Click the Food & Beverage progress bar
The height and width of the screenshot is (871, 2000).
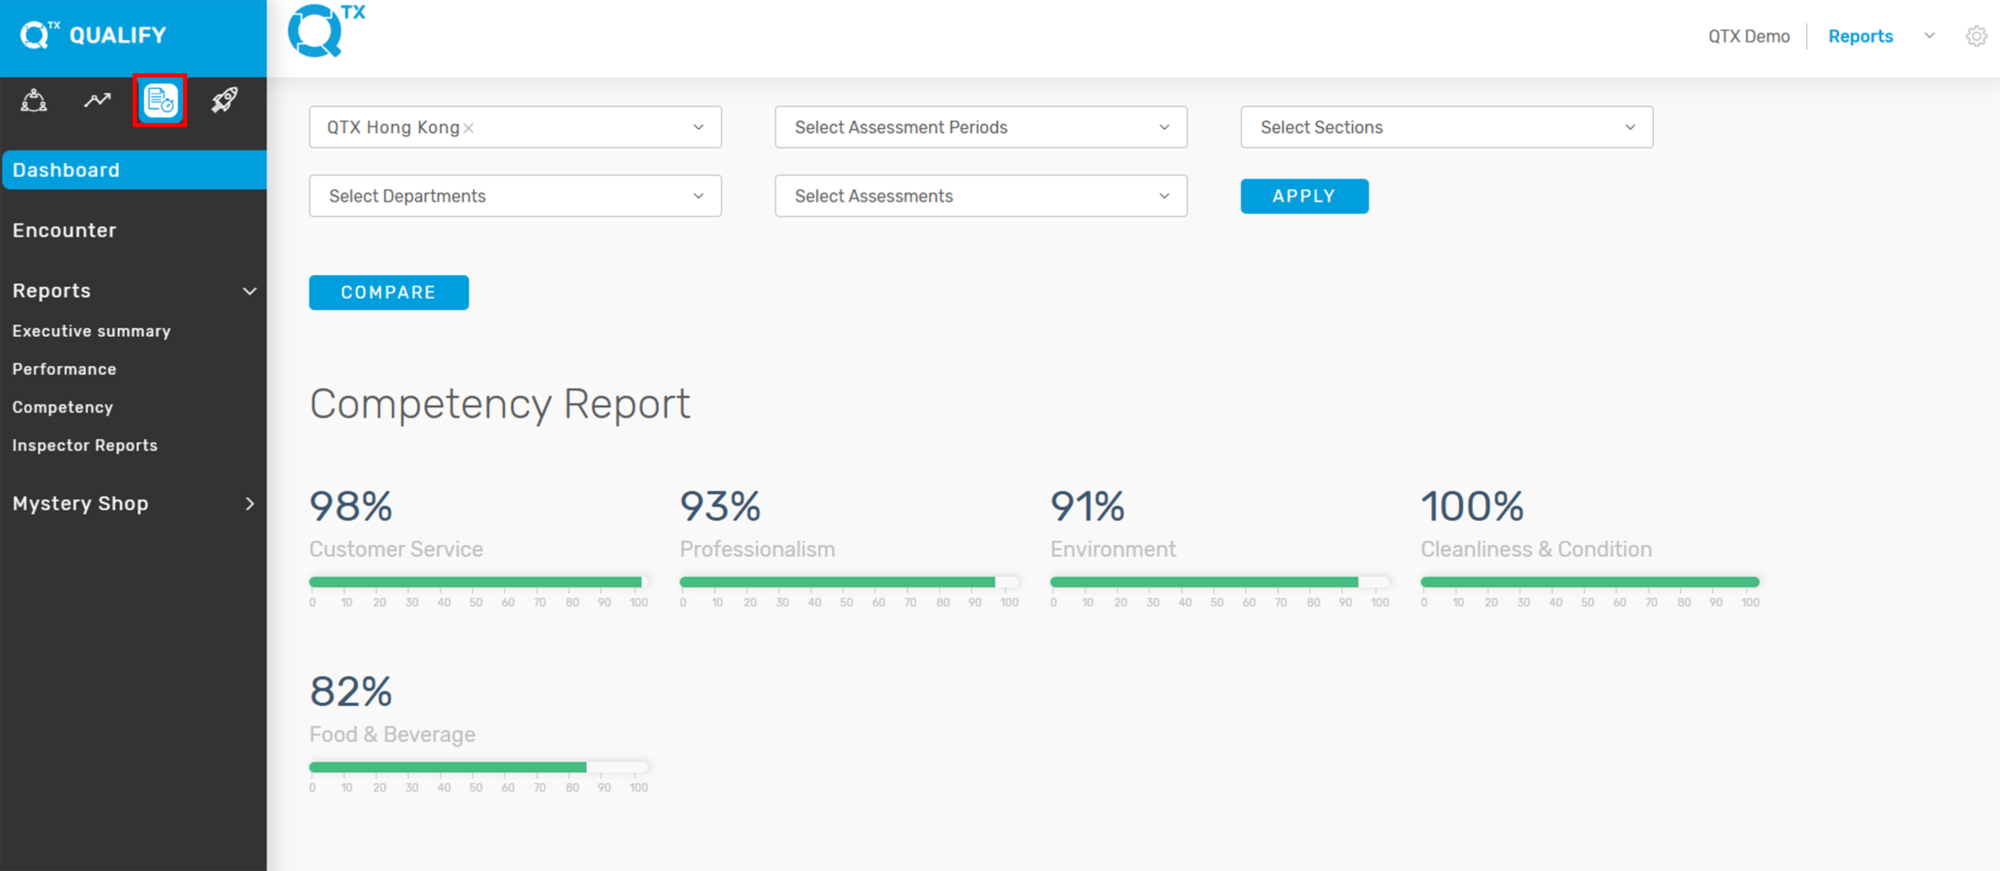coord(479,767)
